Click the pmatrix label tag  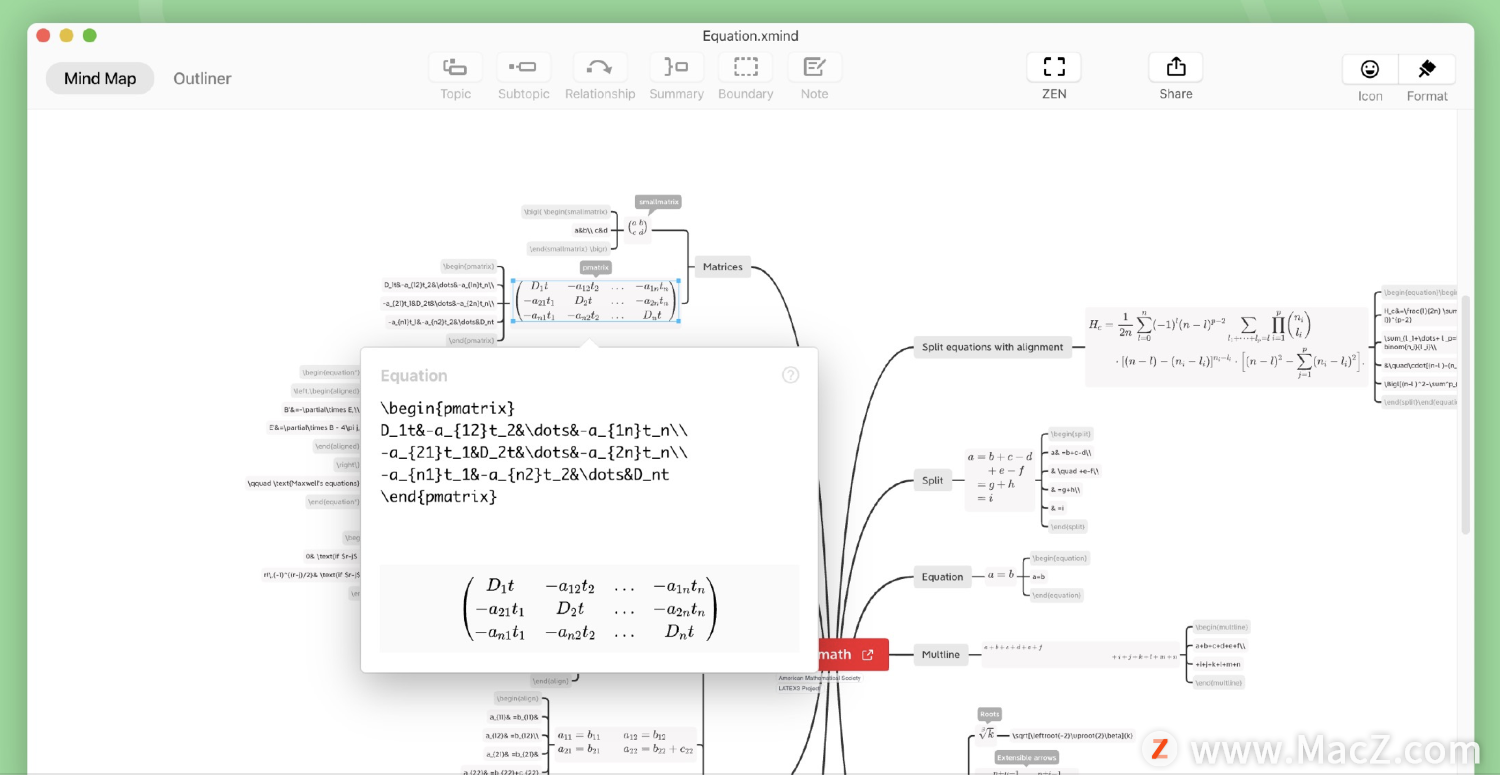(596, 267)
